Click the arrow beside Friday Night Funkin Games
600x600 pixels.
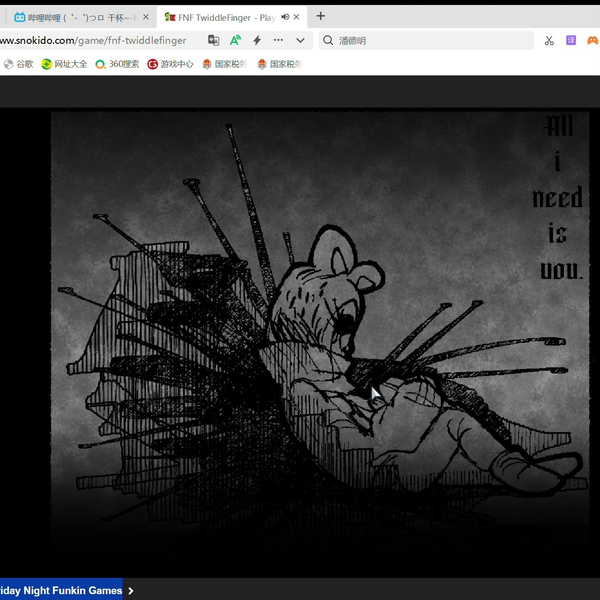click(131, 591)
